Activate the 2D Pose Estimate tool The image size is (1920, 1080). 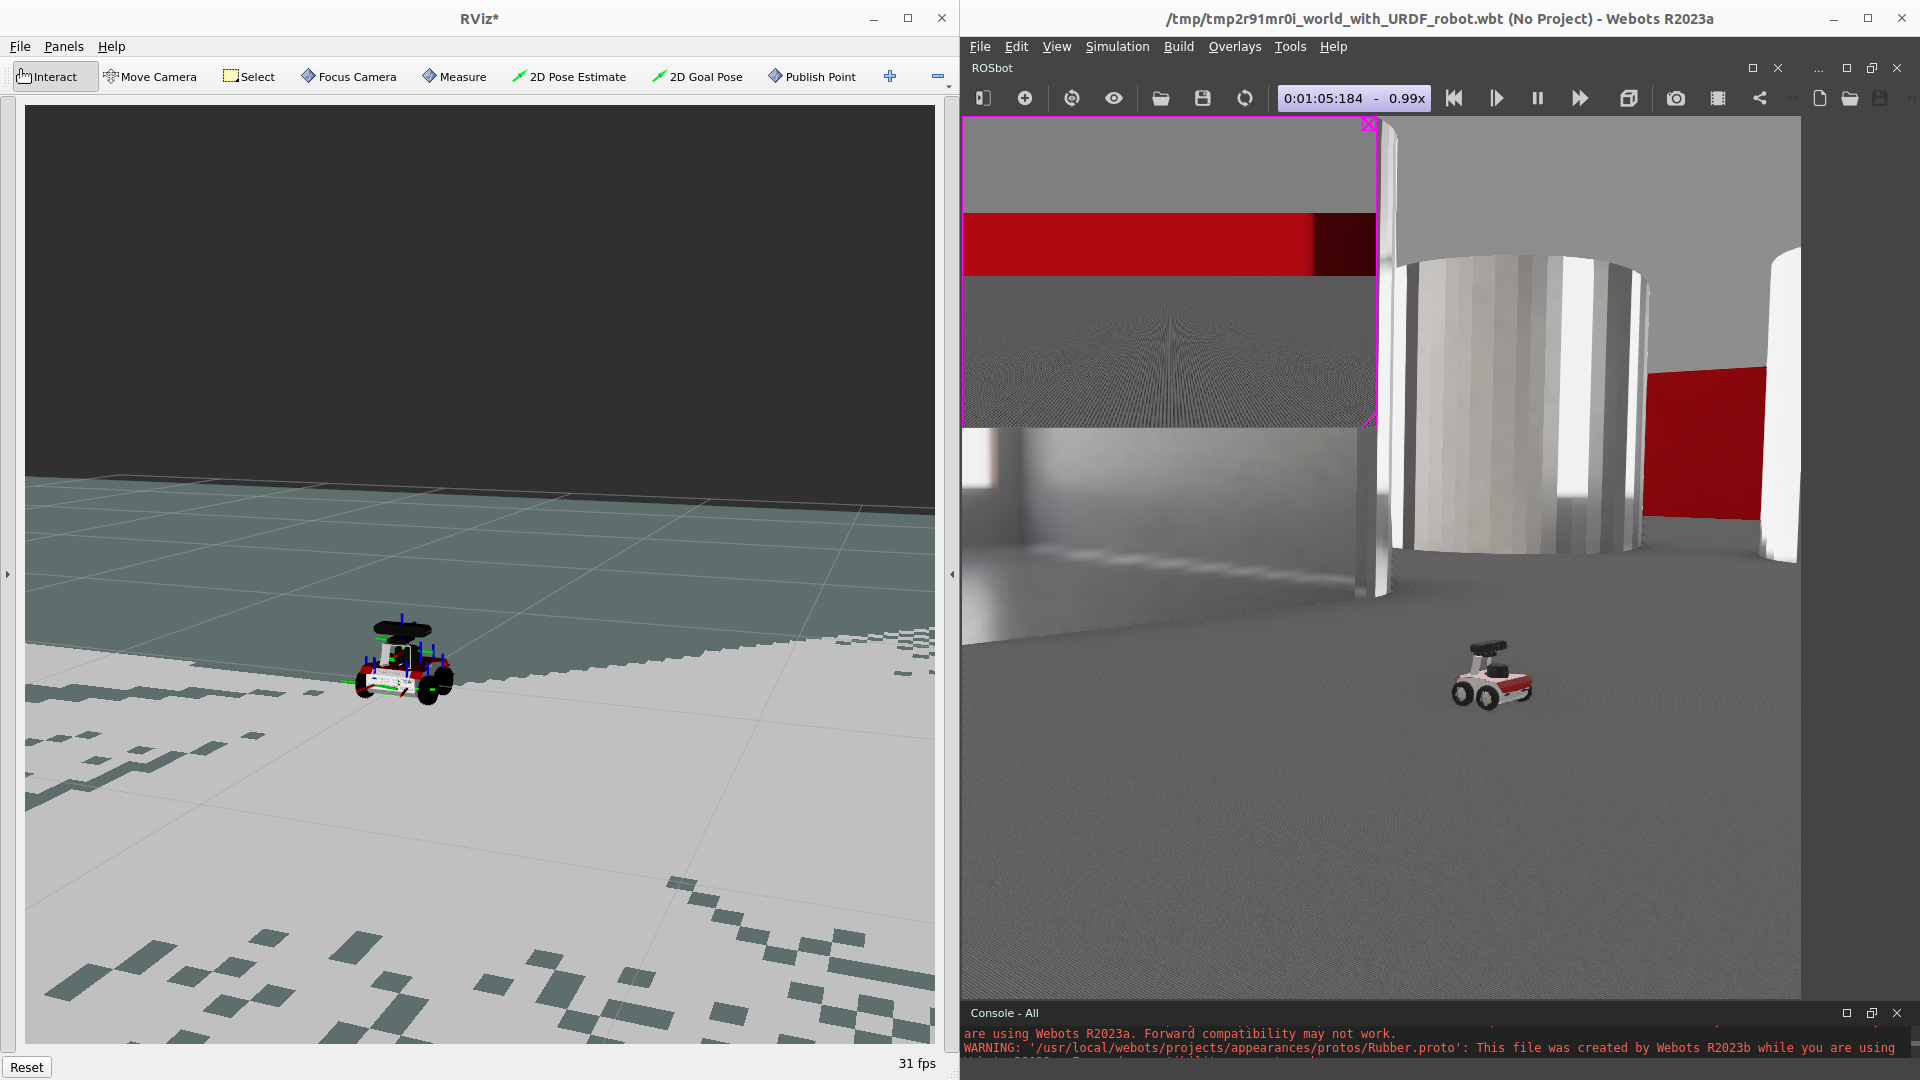pos(569,76)
